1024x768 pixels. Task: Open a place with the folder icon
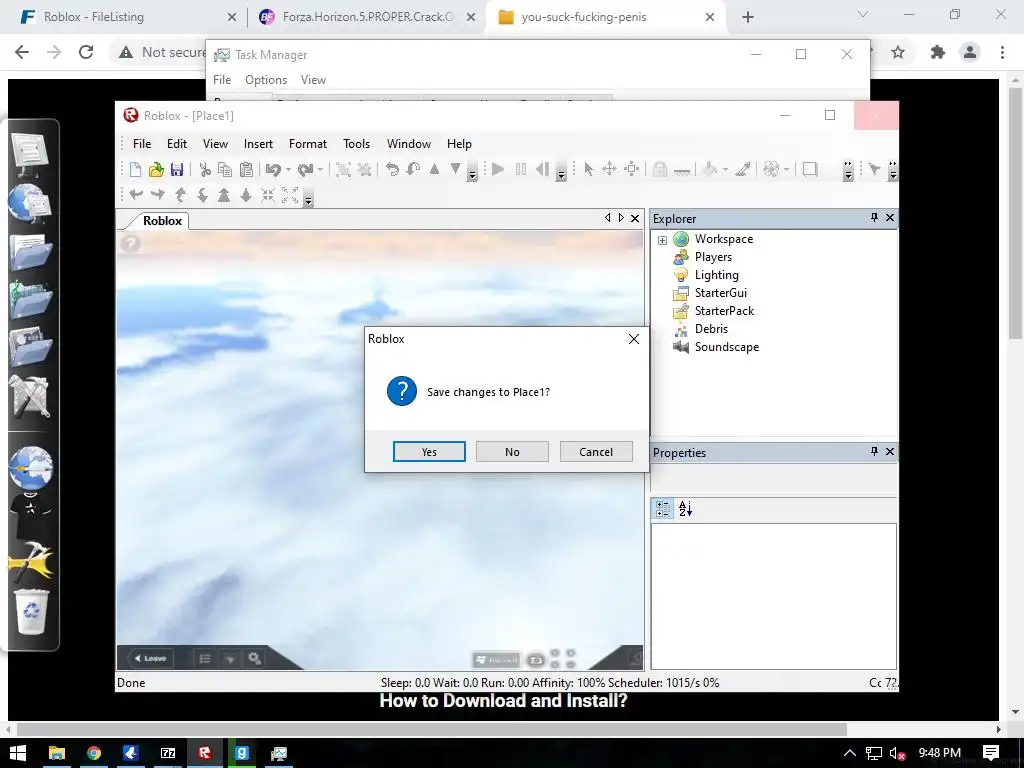tap(155, 170)
